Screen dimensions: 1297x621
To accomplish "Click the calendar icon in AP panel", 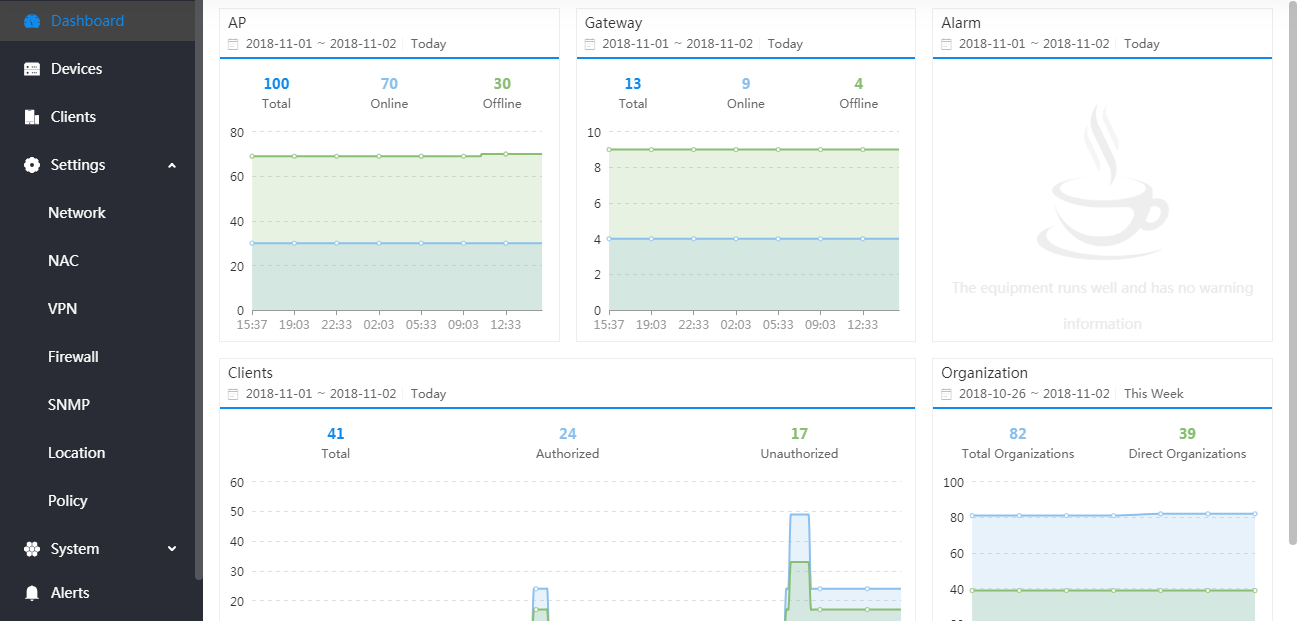I will coord(233,44).
